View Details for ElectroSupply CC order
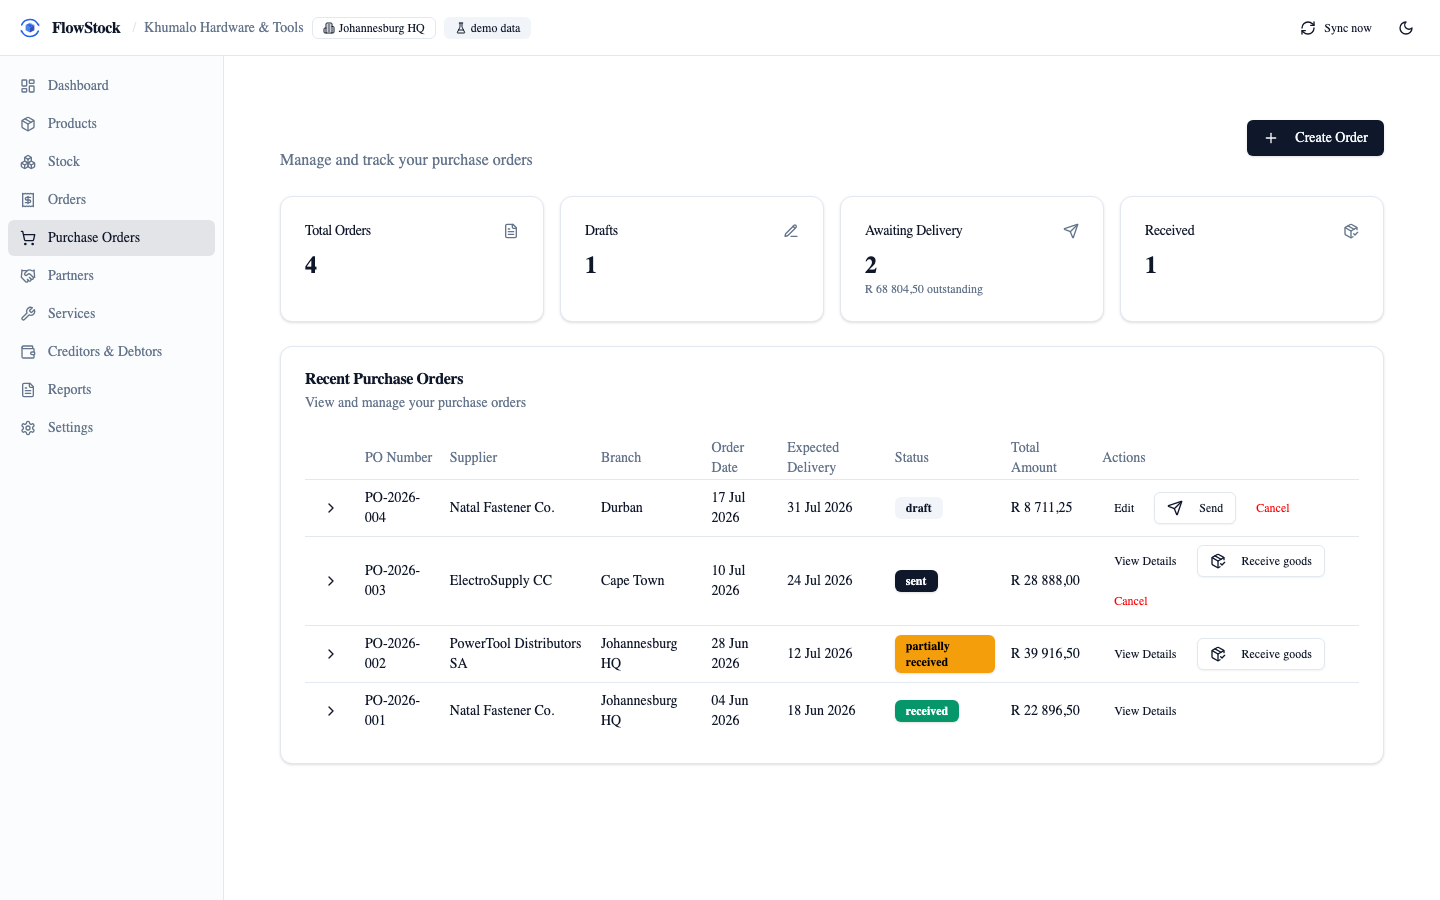1440x900 pixels. pos(1145,561)
